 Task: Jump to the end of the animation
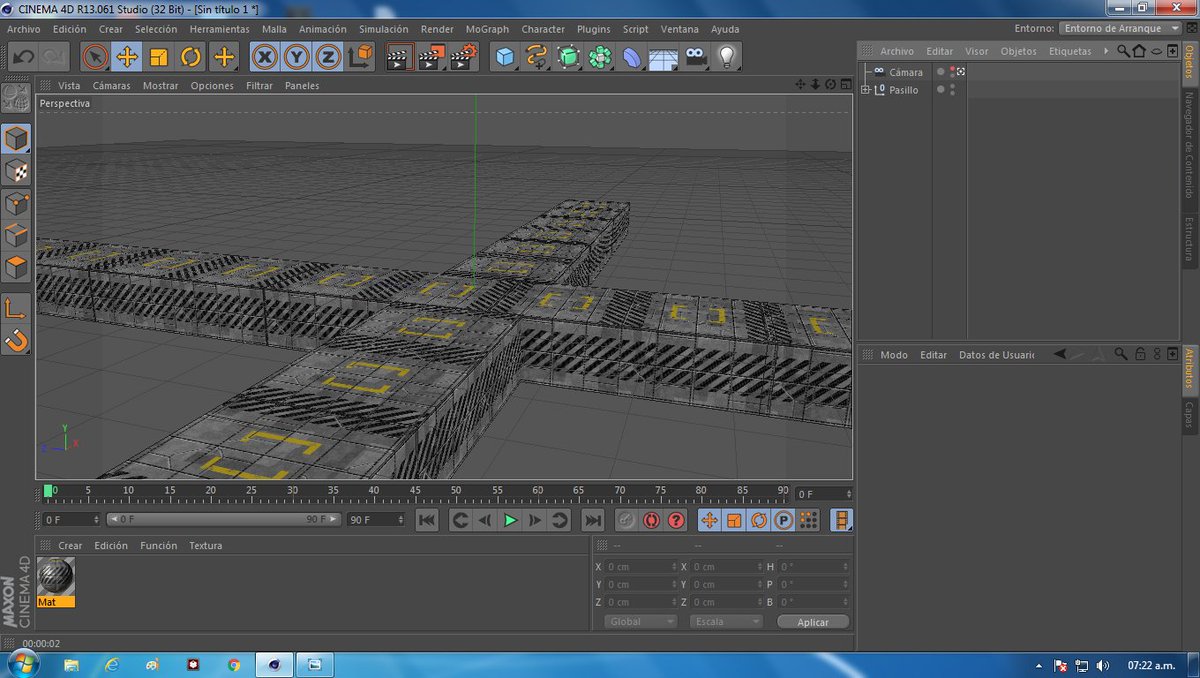point(593,520)
